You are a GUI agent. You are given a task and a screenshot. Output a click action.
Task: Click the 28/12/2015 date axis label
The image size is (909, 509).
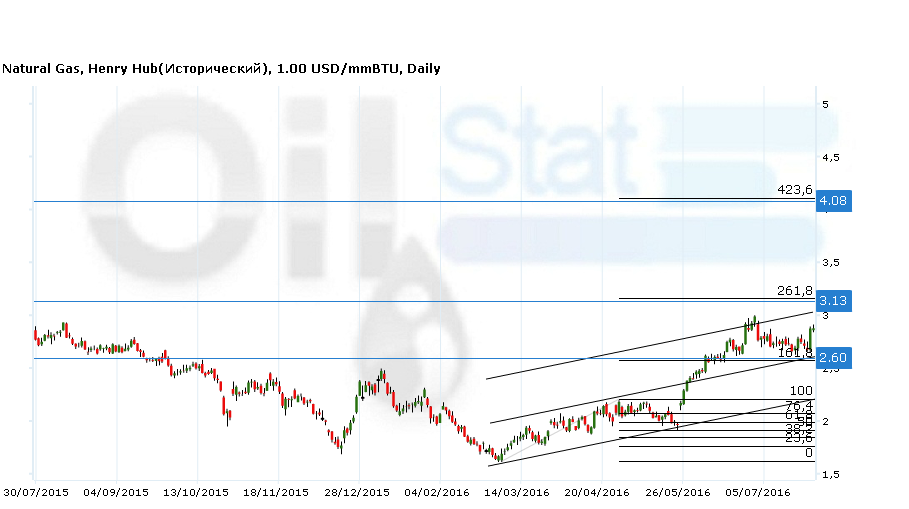(357, 492)
